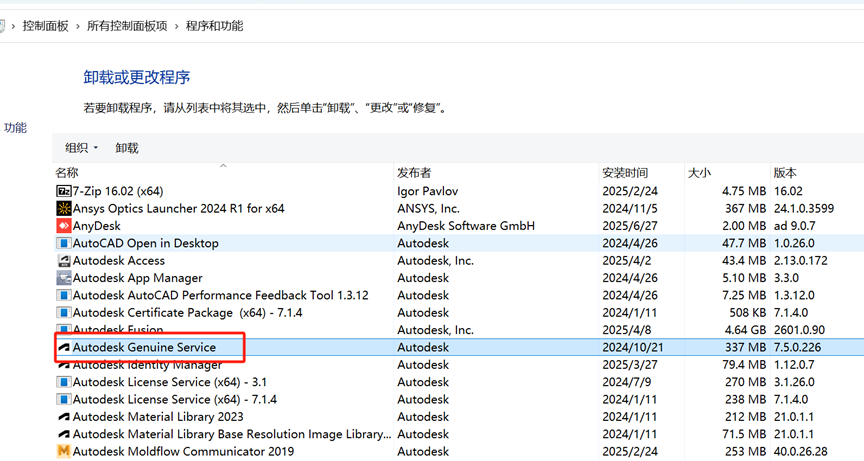Expand chevron after 控制面板 breadcrumb
Screen dimensions: 864x461
pyautogui.click(x=78, y=26)
